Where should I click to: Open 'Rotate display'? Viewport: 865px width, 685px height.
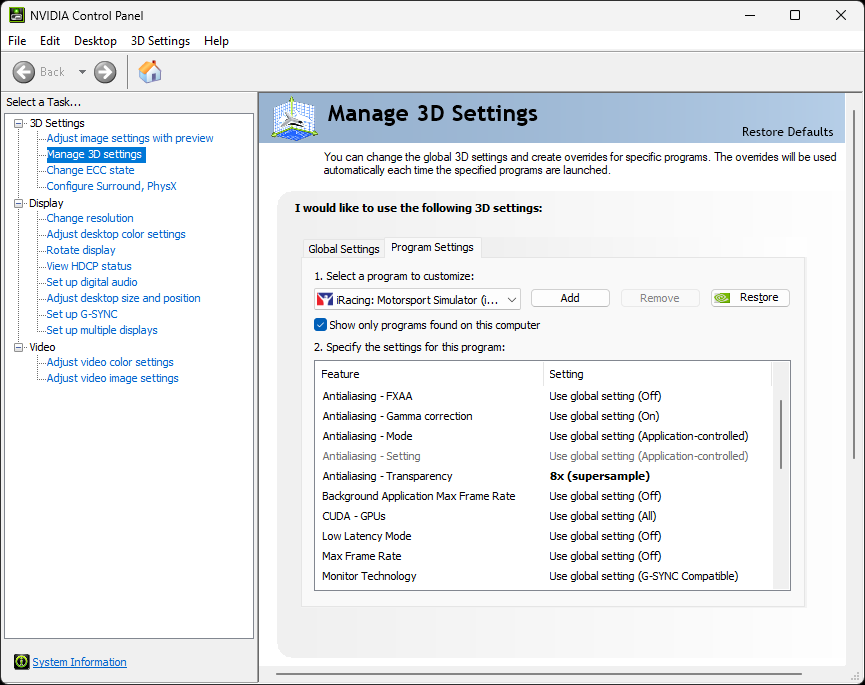click(81, 250)
